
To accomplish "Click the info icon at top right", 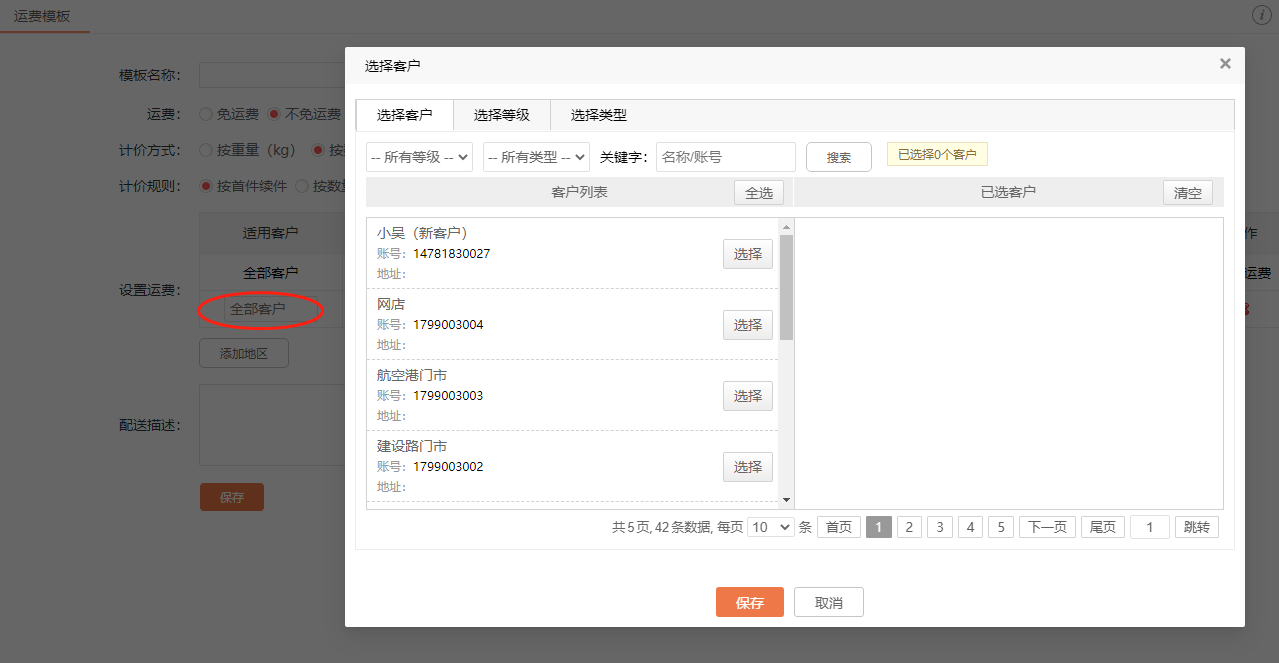I will [x=1261, y=15].
